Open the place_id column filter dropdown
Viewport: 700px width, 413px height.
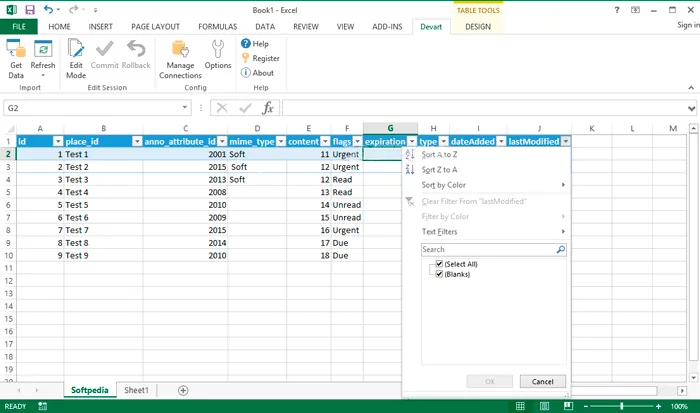coord(137,142)
